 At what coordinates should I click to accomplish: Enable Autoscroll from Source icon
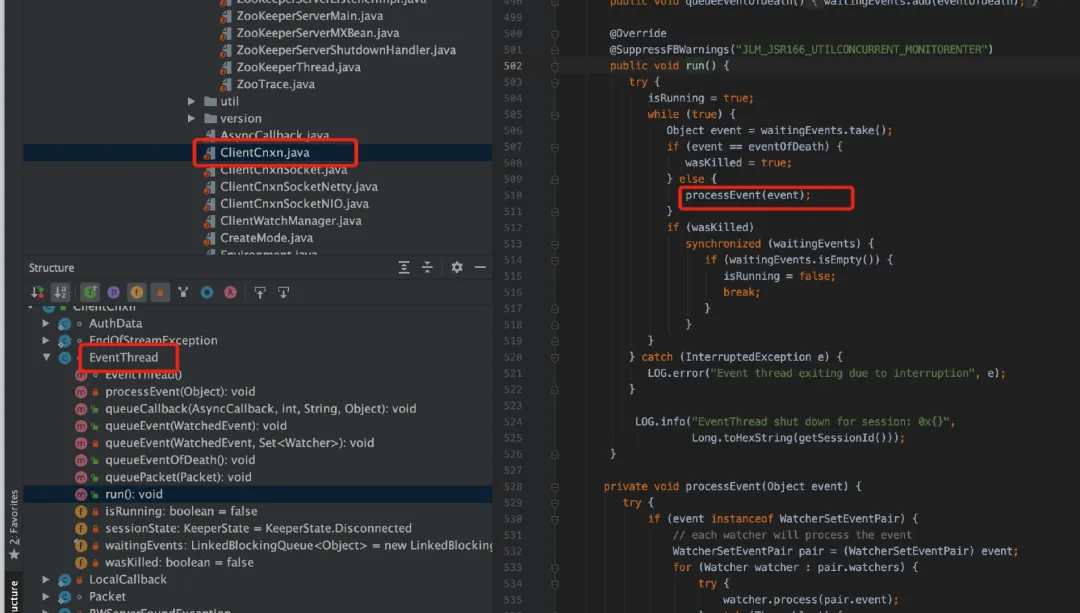click(x=283, y=293)
